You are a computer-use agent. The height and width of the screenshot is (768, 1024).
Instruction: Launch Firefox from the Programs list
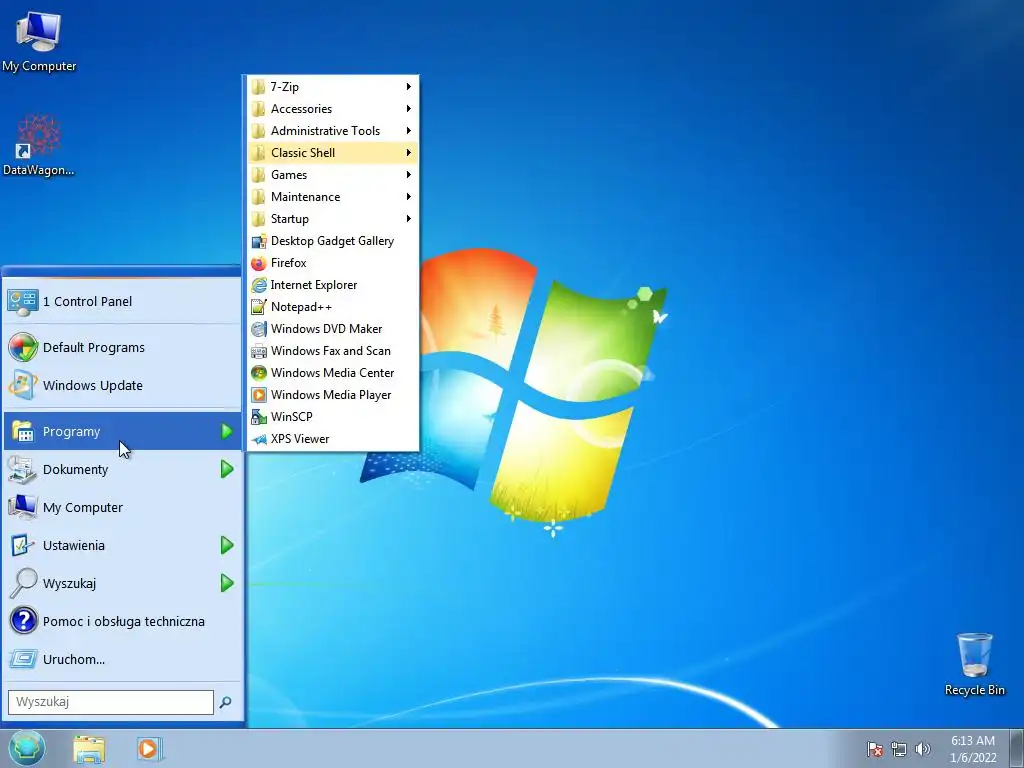click(332, 263)
